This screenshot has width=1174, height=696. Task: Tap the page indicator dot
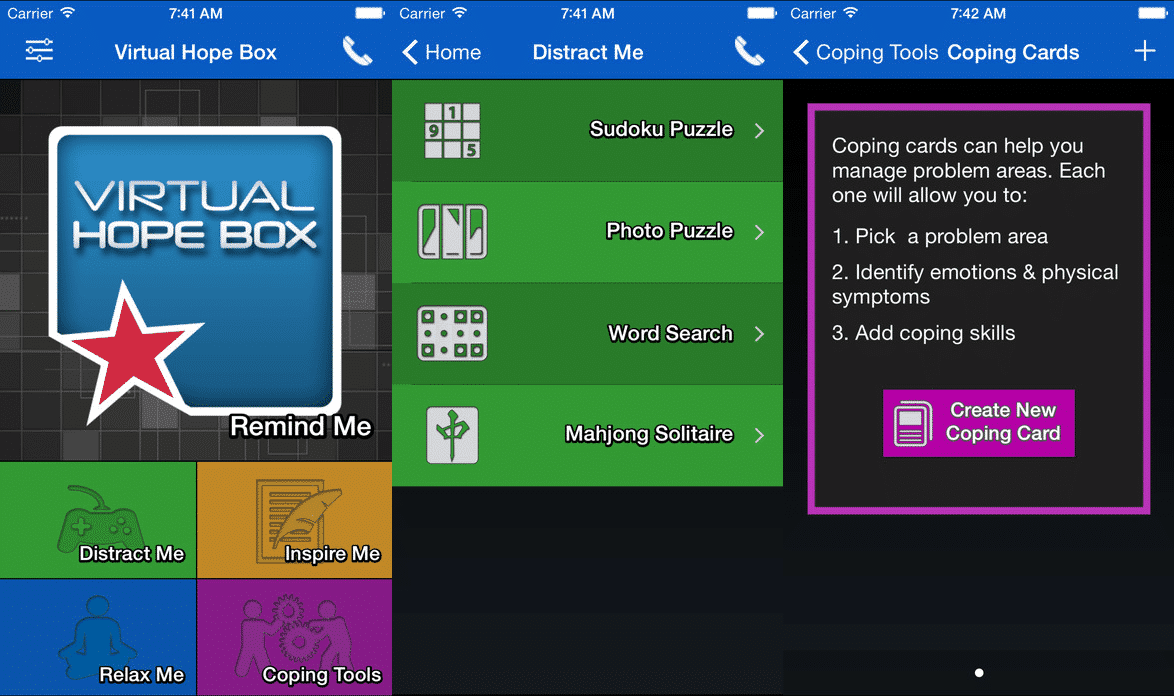click(979, 673)
